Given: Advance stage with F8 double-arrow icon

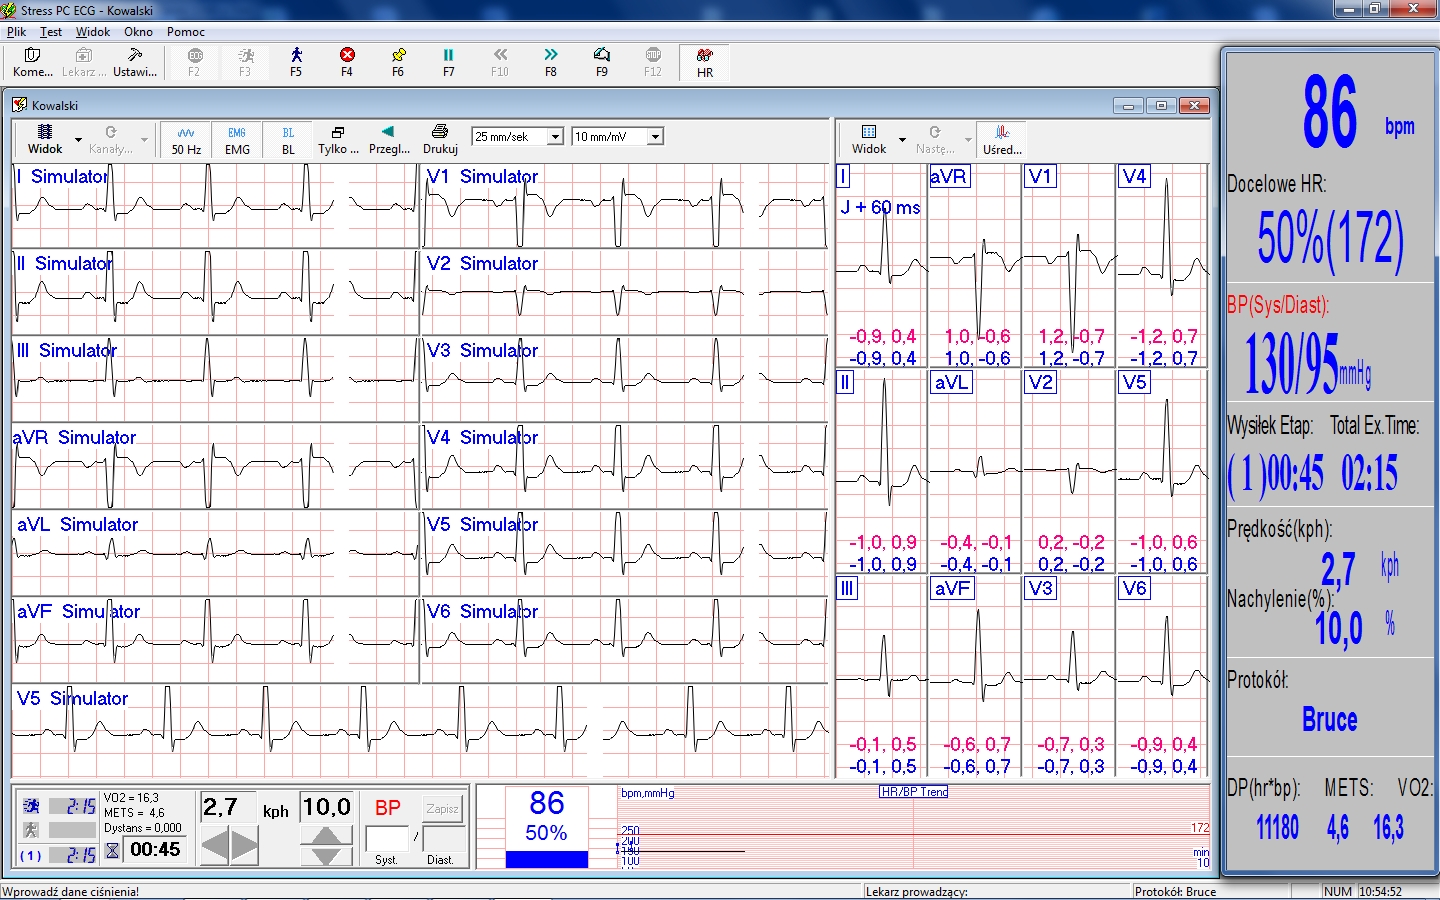Looking at the screenshot, I should (x=550, y=61).
